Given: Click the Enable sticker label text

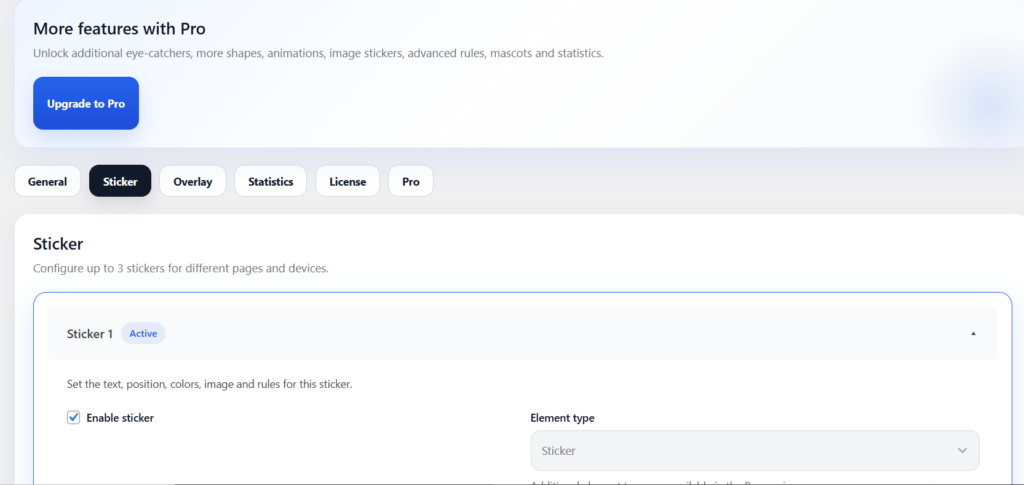Looking at the screenshot, I should pyautogui.click(x=120, y=417).
